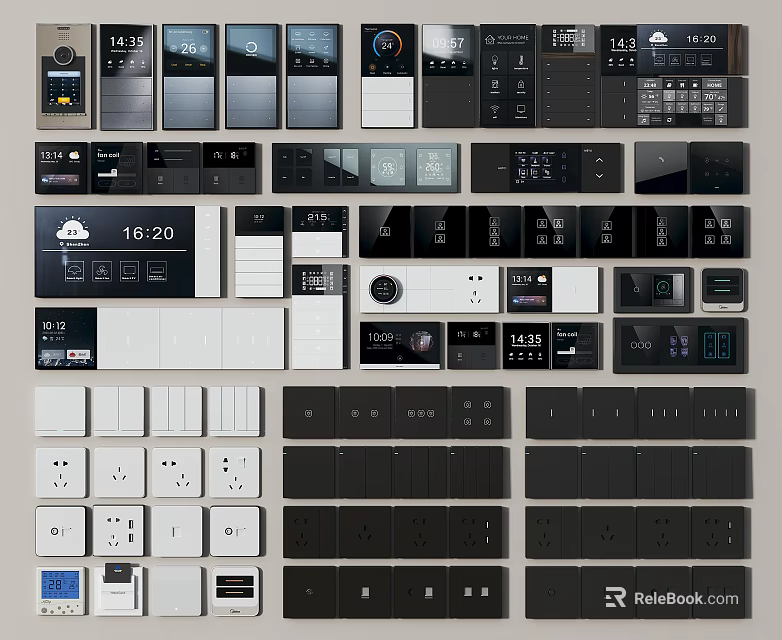782x640 pixels.
Task: Tap the circular power icon on the top-row panel
Action: (251, 48)
